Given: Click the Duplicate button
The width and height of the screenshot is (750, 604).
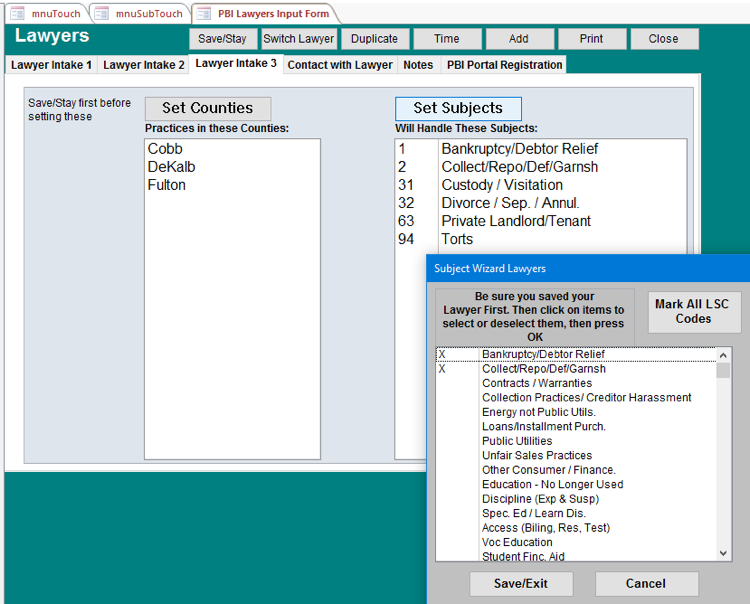Looking at the screenshot, I should (x=374, y=39).
